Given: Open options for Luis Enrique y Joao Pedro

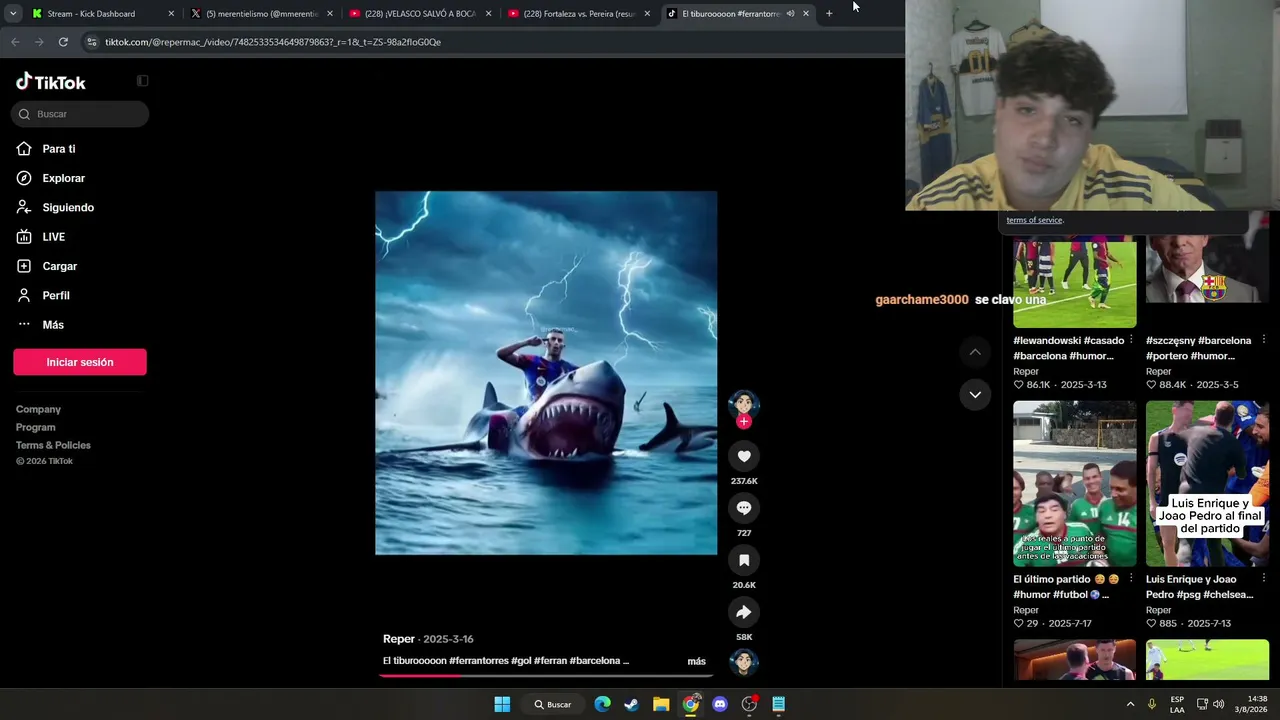Looking at the screenshot, I should (1263, 579).
